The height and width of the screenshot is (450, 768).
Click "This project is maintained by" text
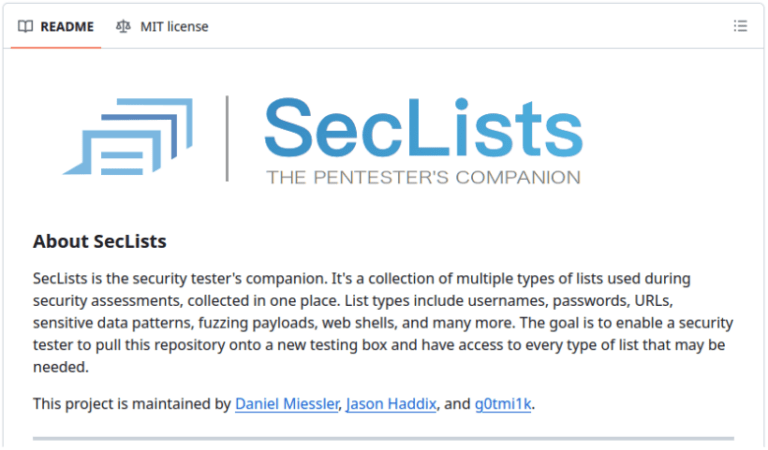(132, 405)
